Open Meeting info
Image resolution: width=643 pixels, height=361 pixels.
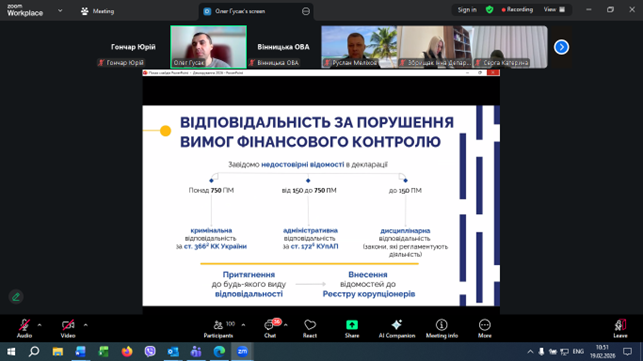point(442,328)
